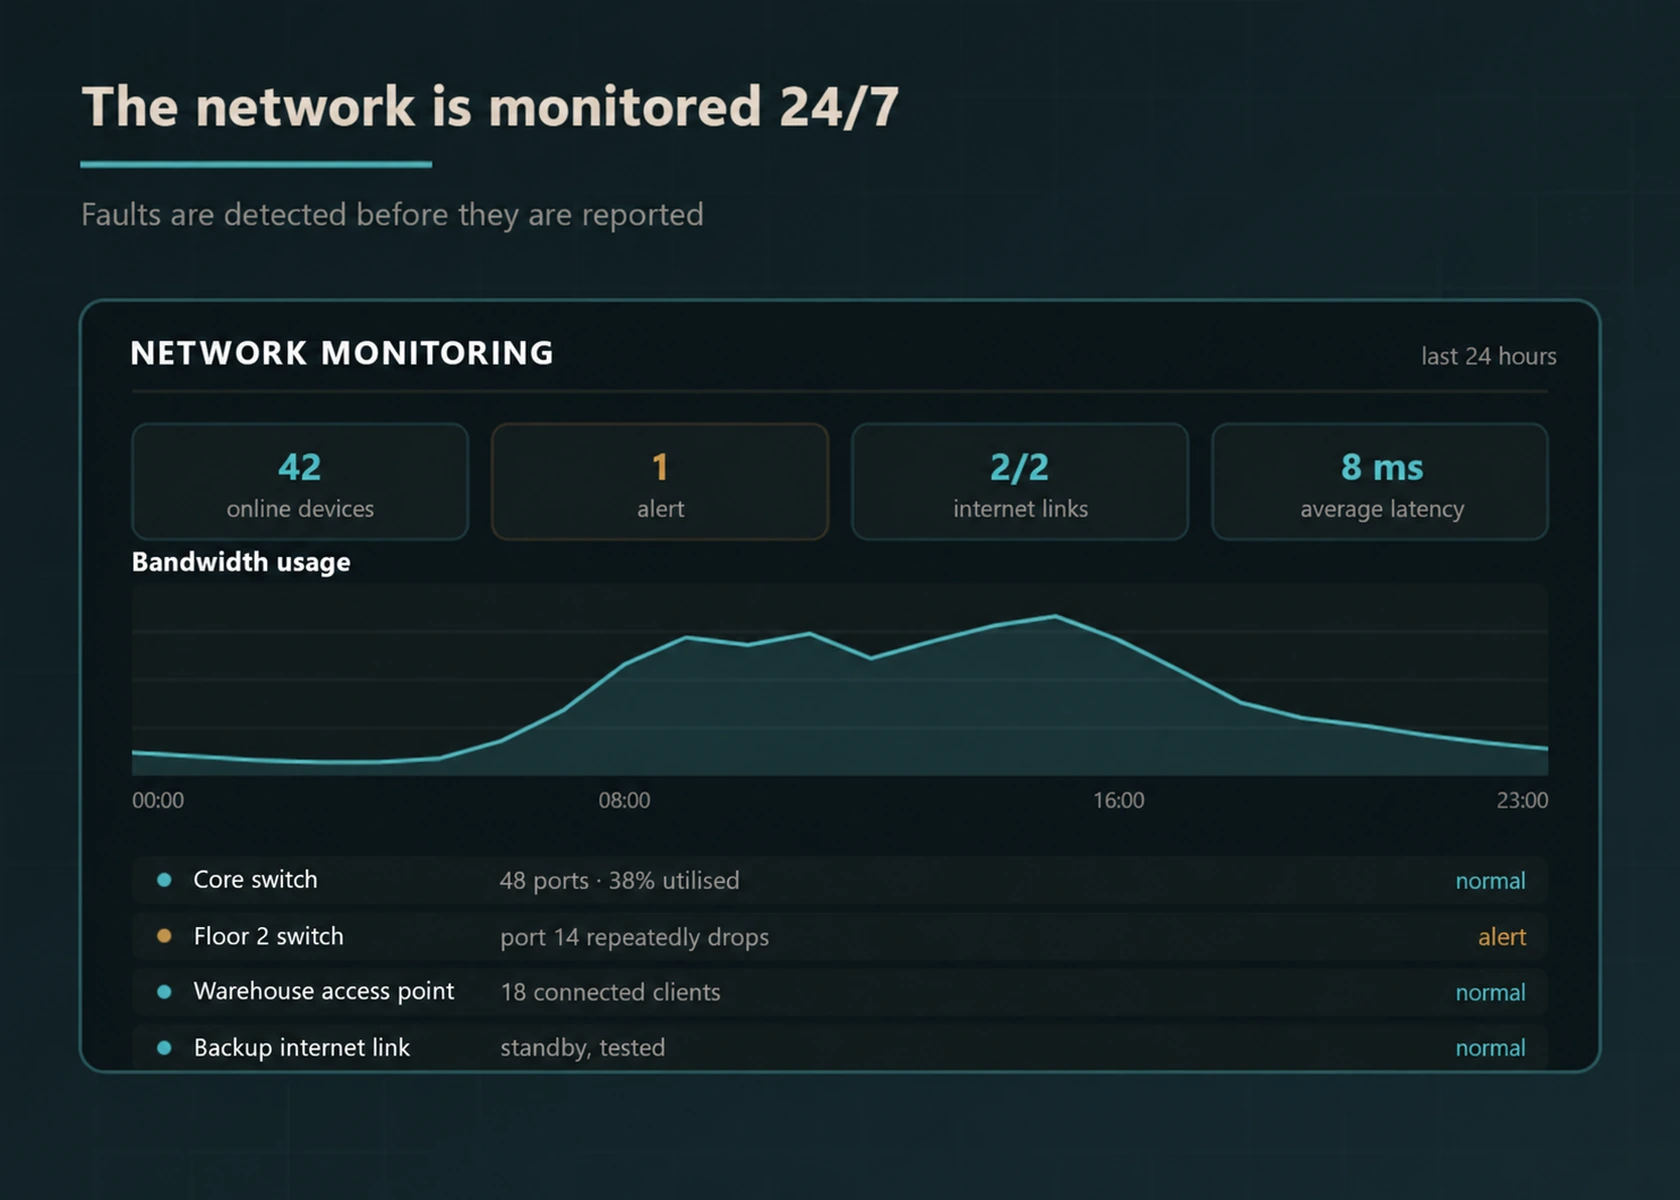Click normal status of Backup internet link

tap(1490, 1048)
